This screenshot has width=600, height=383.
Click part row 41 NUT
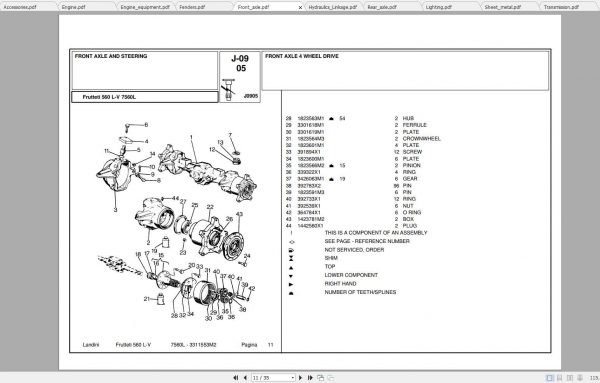coord(350,206)
